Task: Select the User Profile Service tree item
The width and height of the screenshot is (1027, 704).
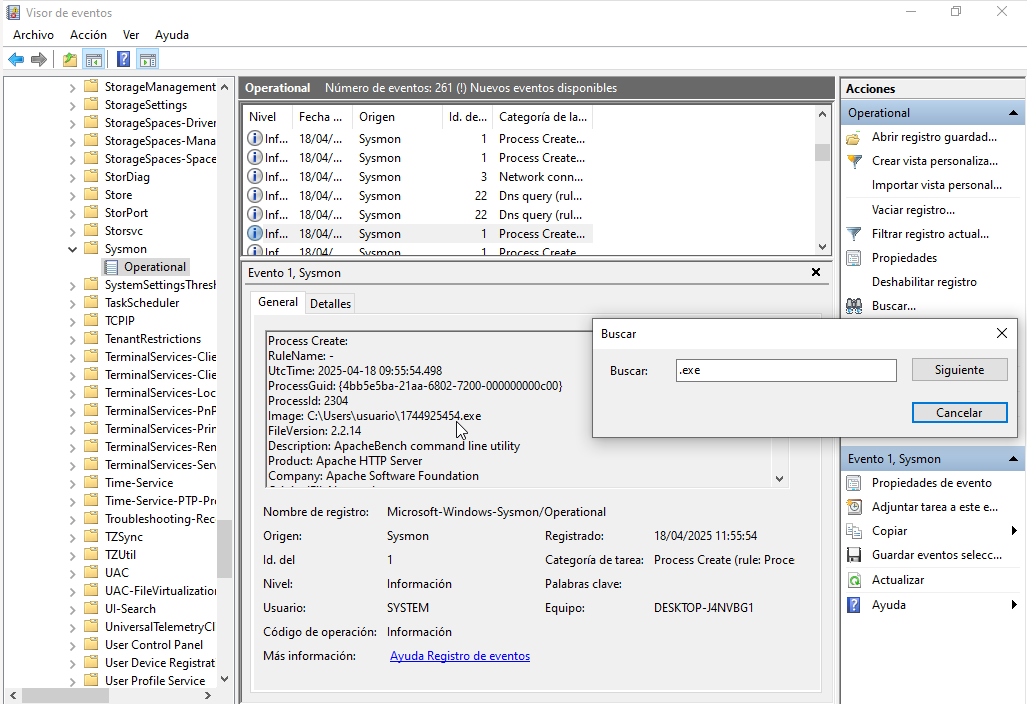Action: (155, 681)
